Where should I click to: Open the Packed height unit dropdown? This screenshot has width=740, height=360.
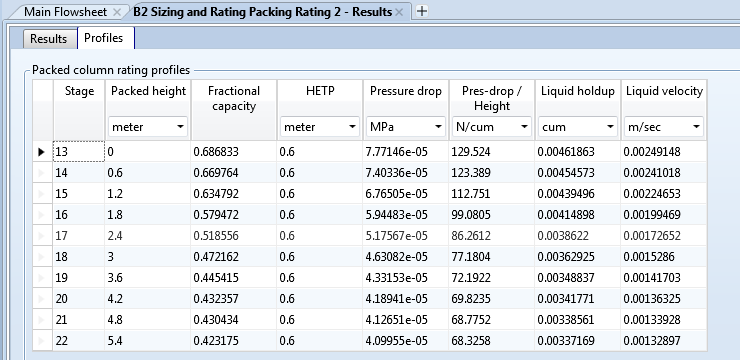point(148,127)
